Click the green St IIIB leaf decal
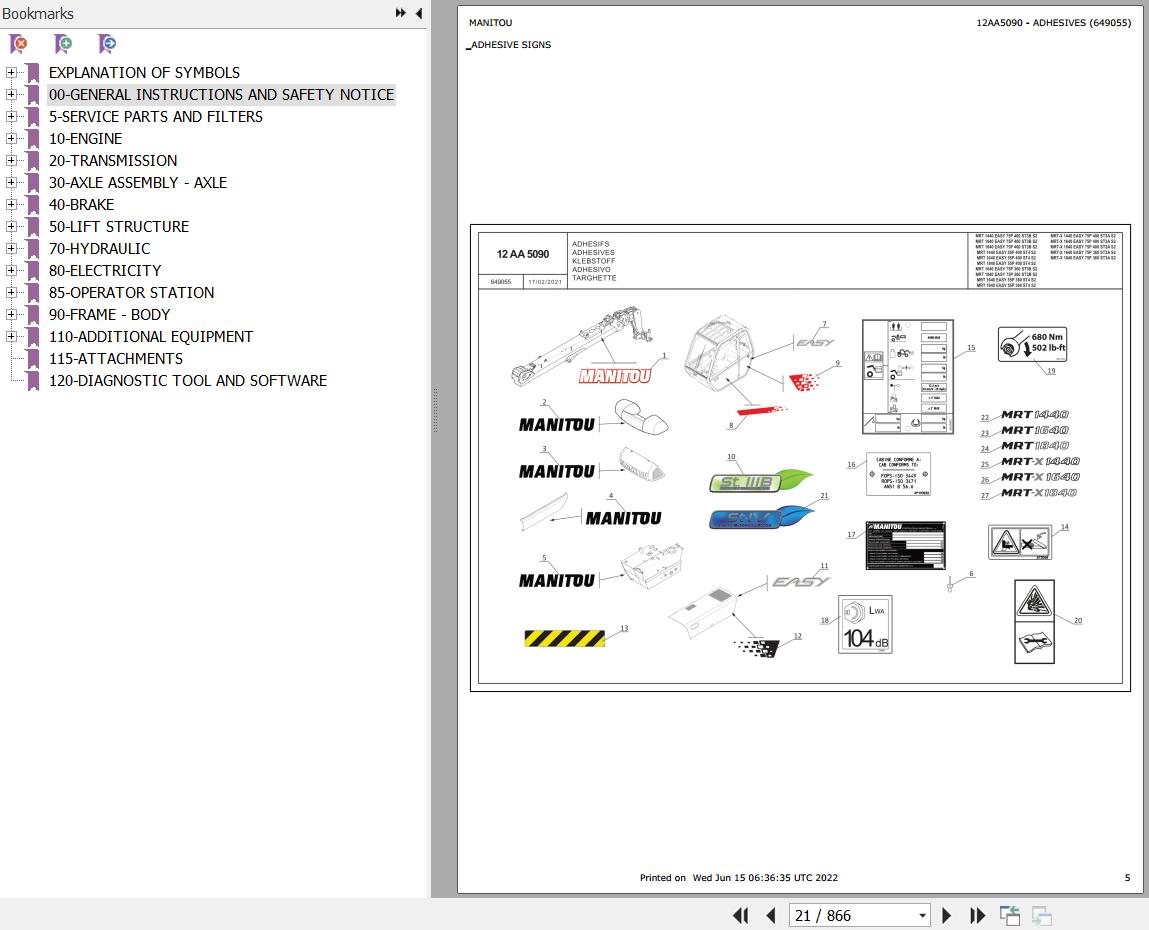 (x=761, y=481)
